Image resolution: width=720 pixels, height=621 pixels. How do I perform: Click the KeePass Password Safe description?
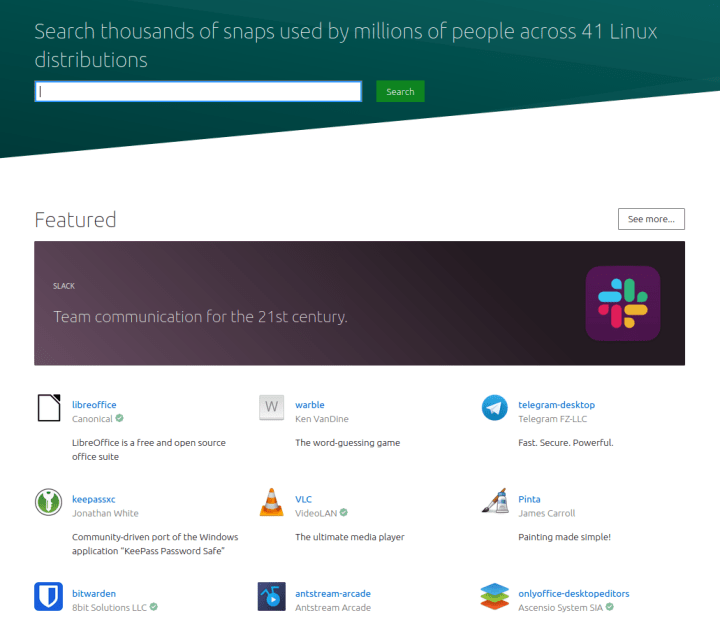(x=155, y=544)
